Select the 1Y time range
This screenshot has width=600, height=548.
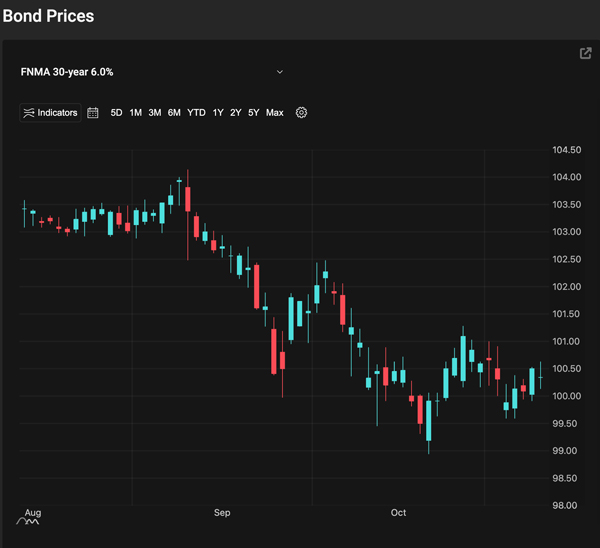(218, 113)
